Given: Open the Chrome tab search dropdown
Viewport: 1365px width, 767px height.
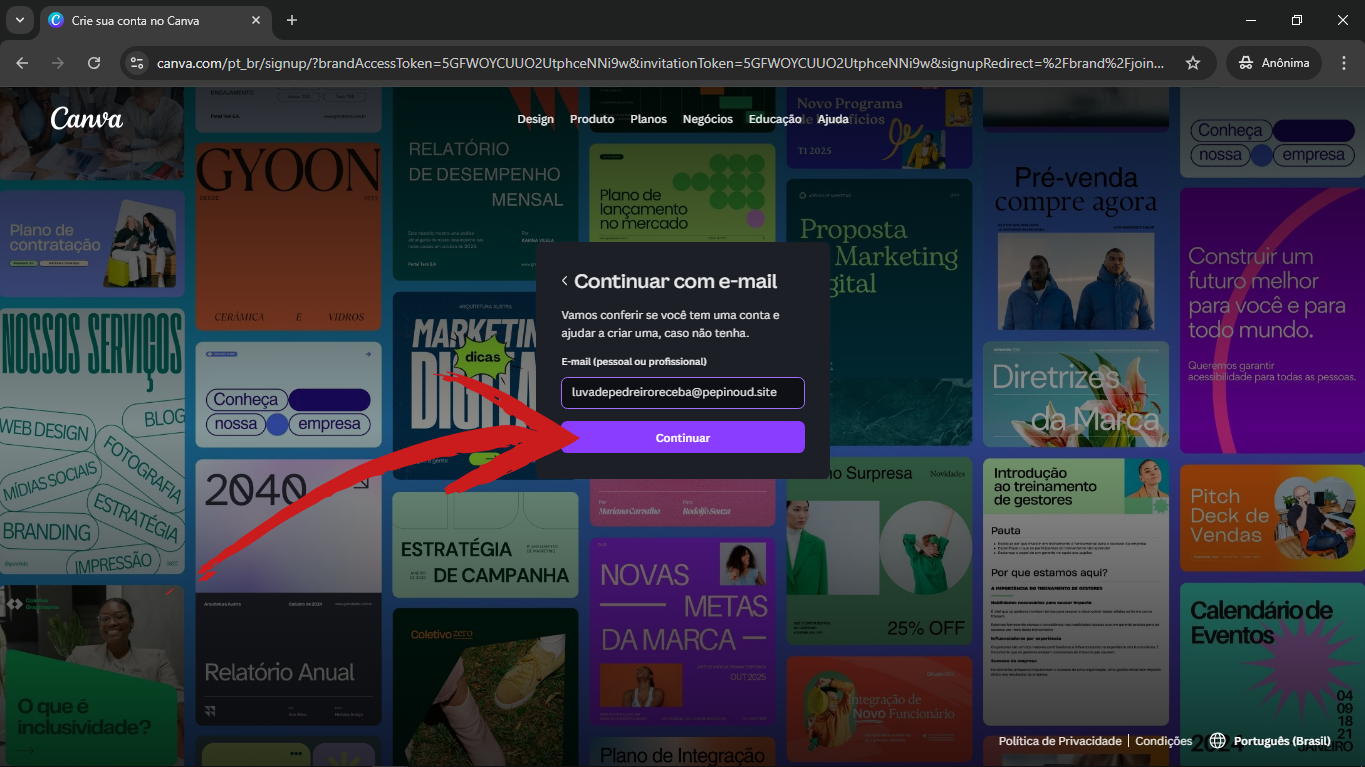Looking at the screenshot, I should (19, 20).
